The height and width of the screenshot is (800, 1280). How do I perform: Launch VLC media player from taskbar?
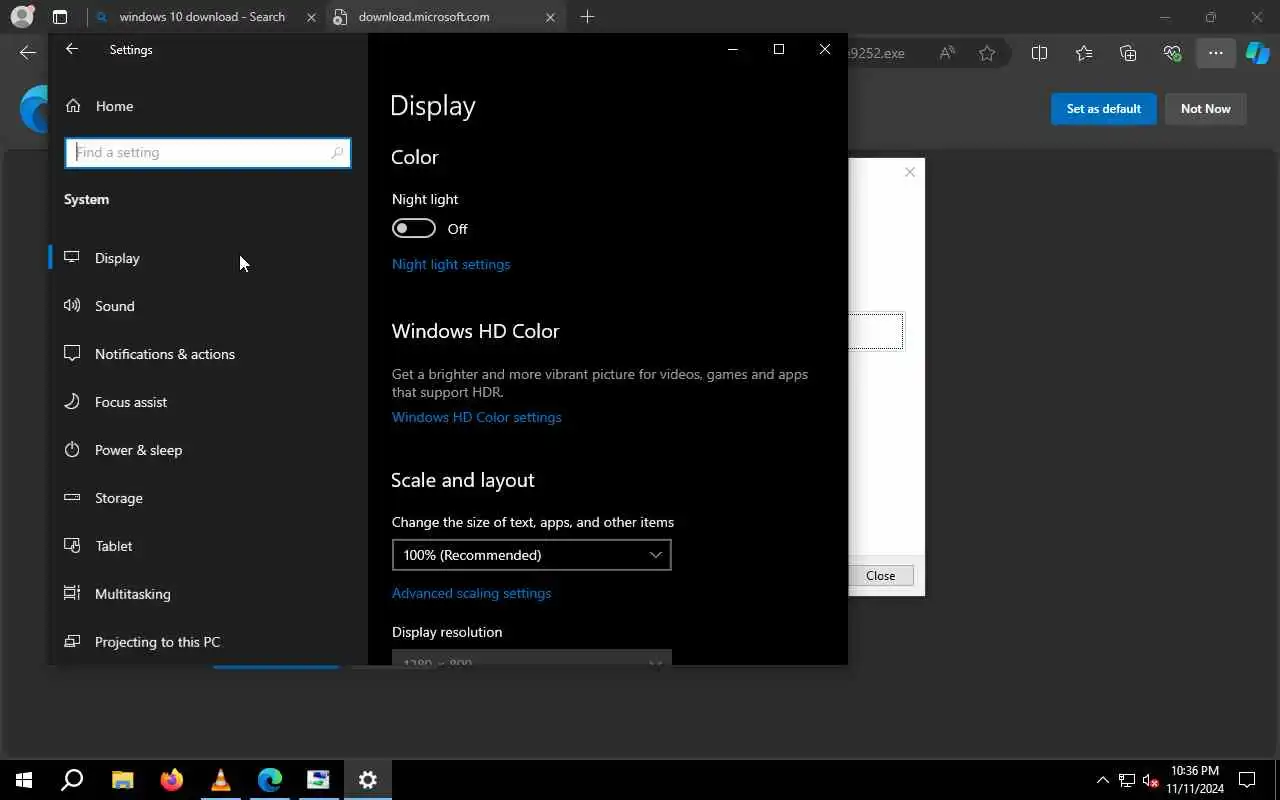[x=220, y=780]
